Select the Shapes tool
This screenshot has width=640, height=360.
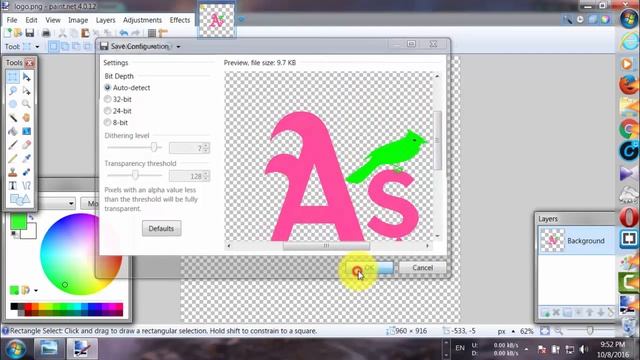tap(20, 199)
